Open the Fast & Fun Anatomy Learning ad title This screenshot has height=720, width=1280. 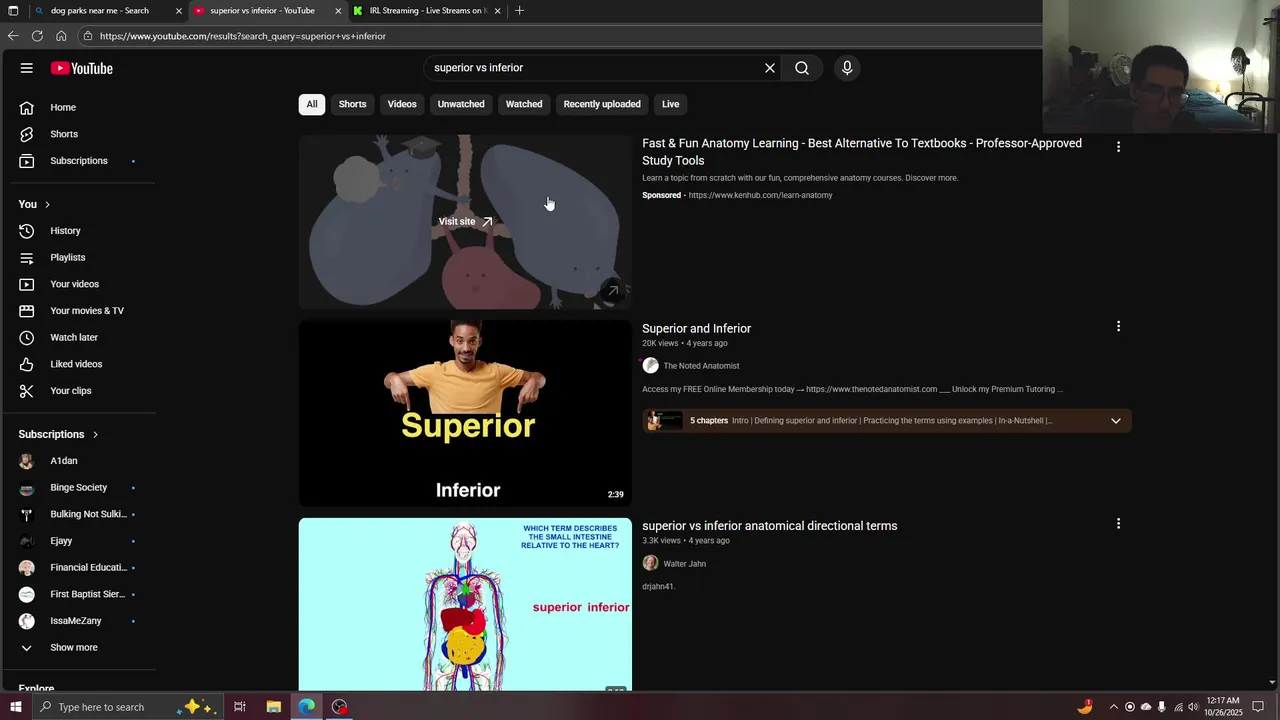coord(862,152)
